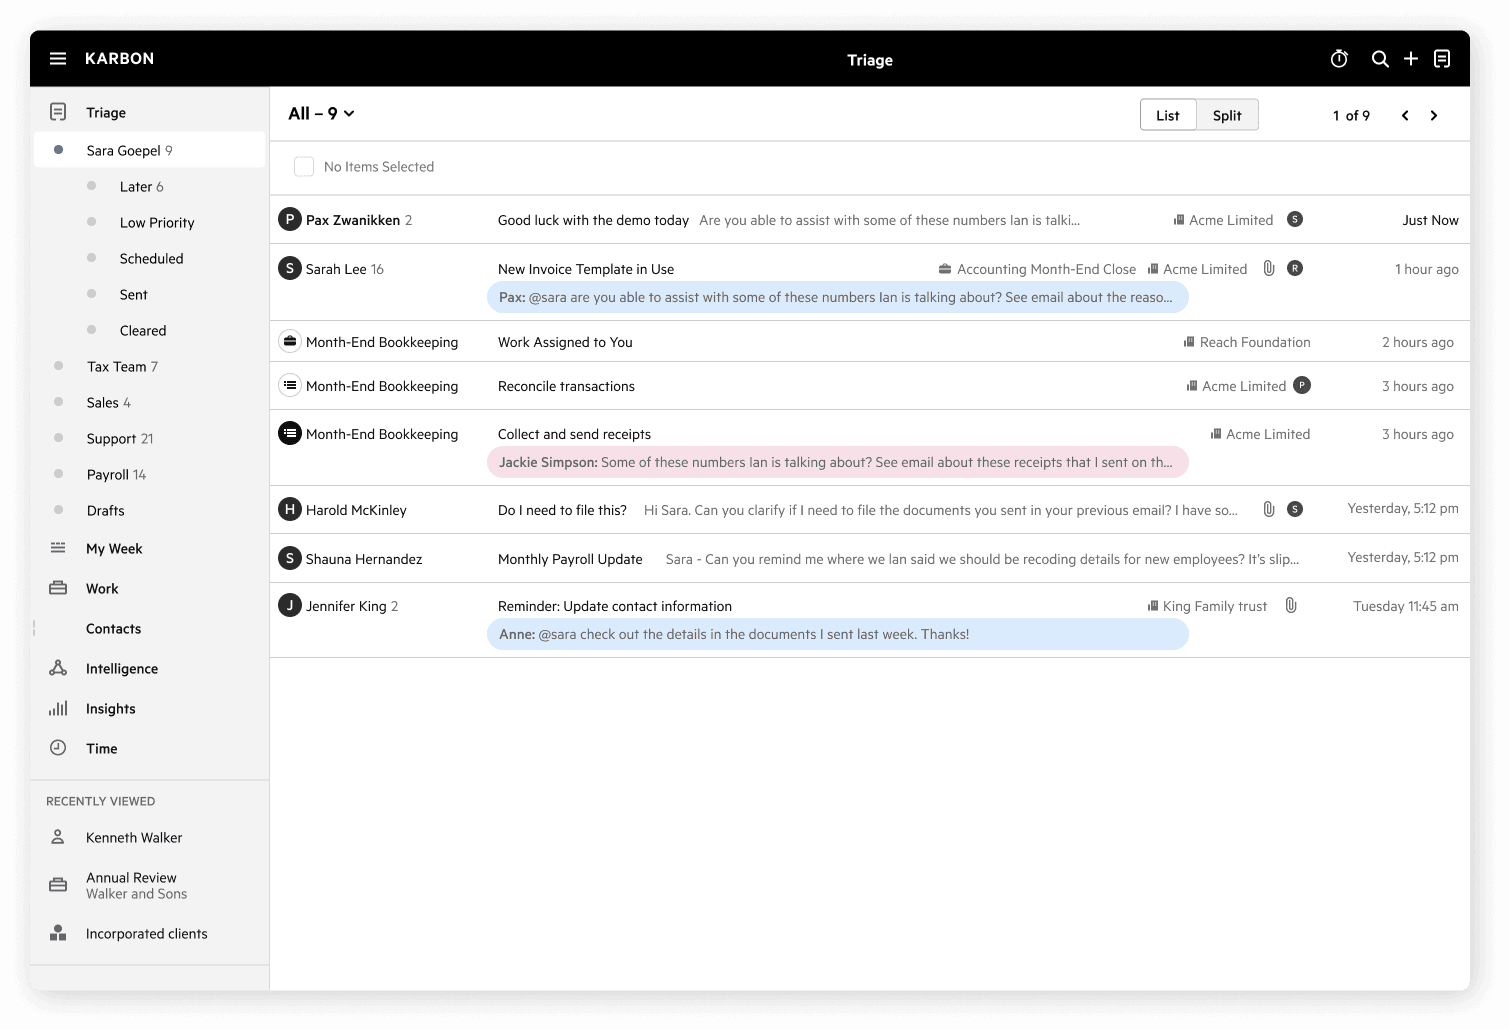Expand the All – 9 filter dropdown
Viewport: 1509px width, 1030px height.
point(321,114)
